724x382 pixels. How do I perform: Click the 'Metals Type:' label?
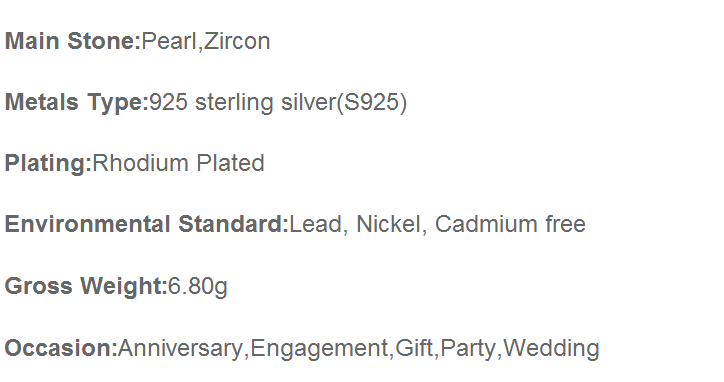[77, 102]
